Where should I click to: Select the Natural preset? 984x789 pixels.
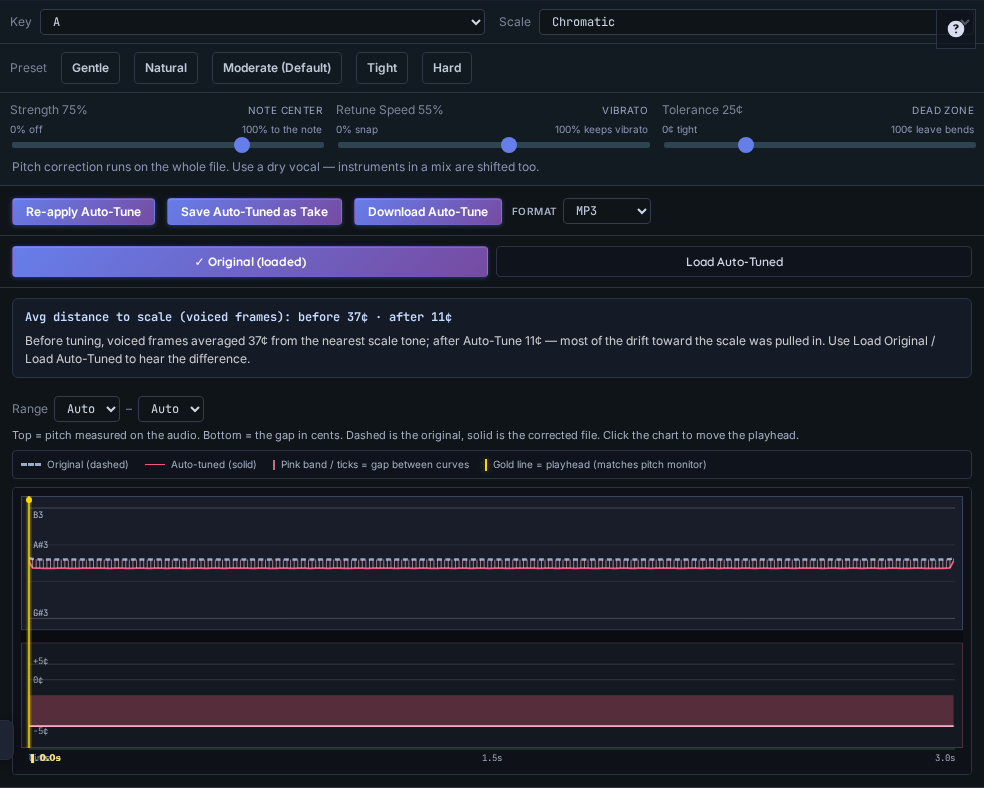[x=166, y=68]
